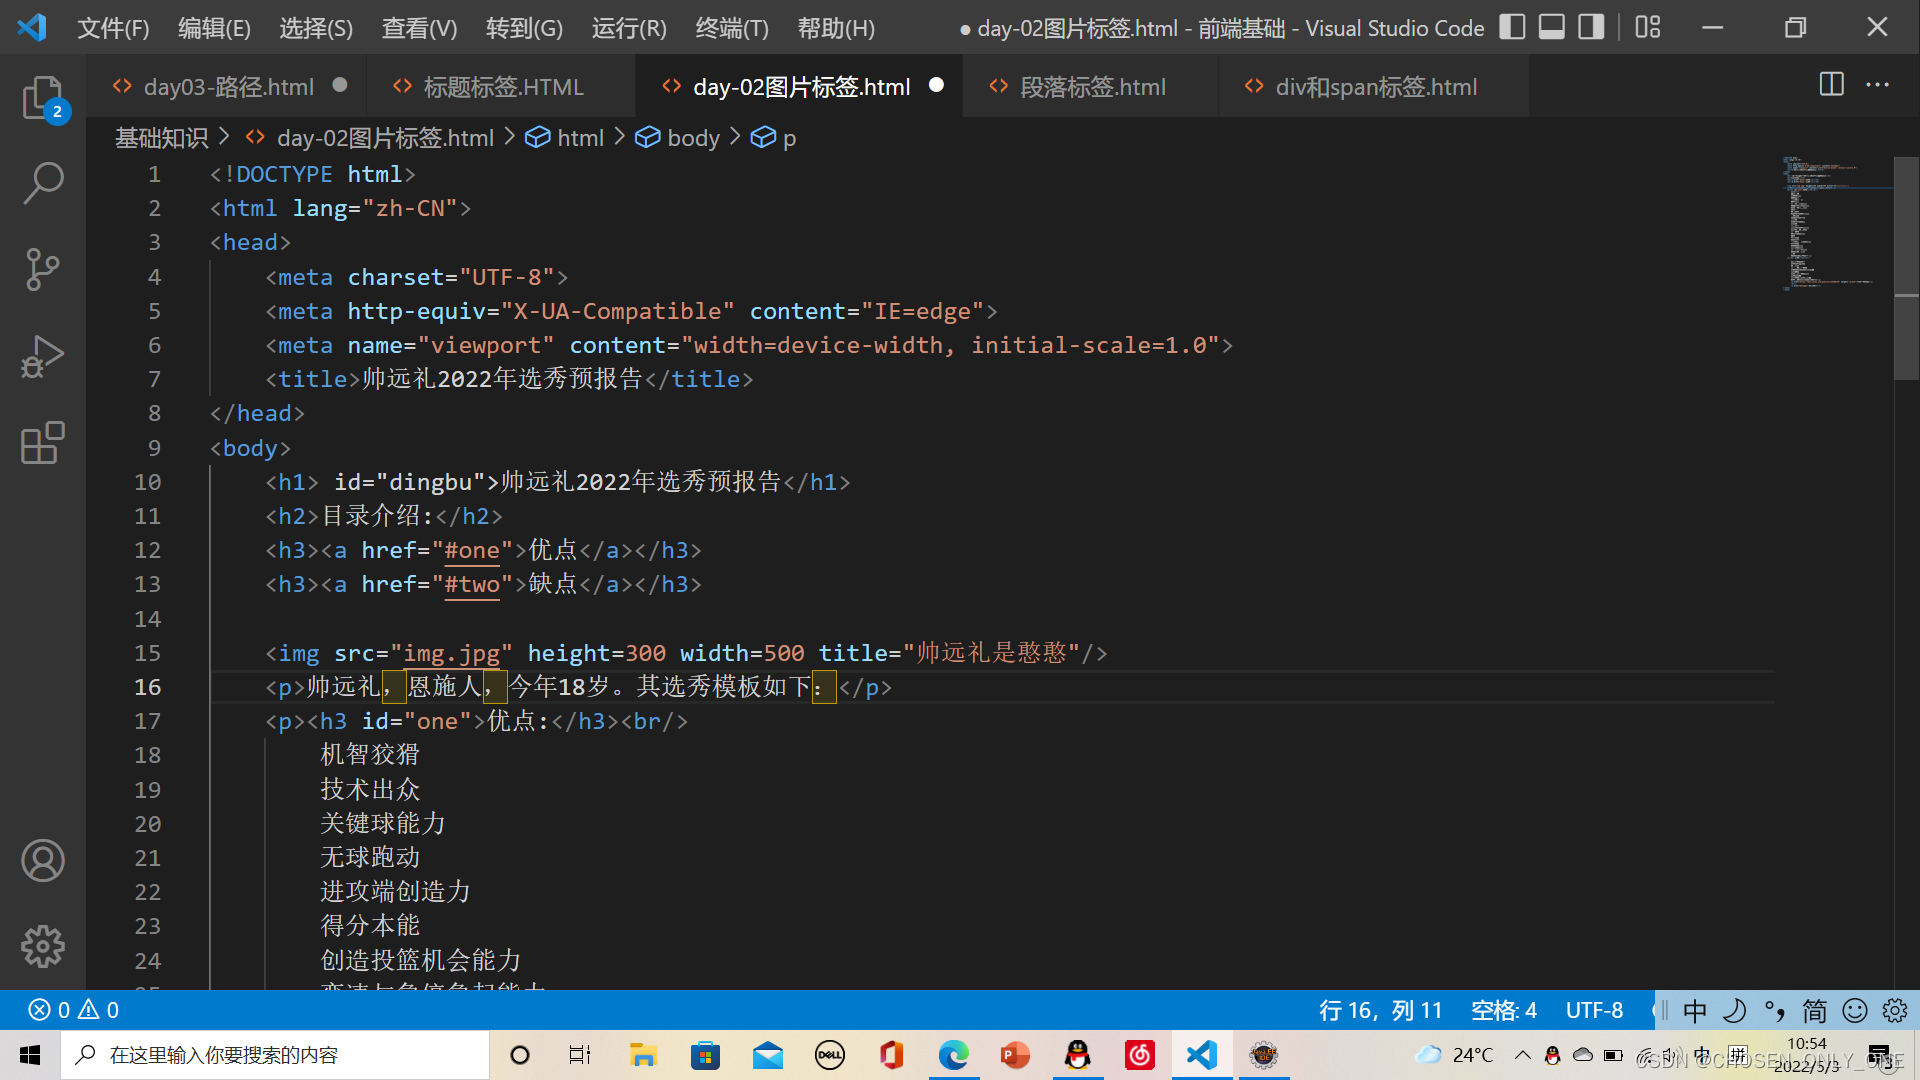Toggle IME Chinese/English mode 中 indicator
The width and height of the screenshot is (1920, 1080).
pyautogui.click(x=1695, y=1011)
